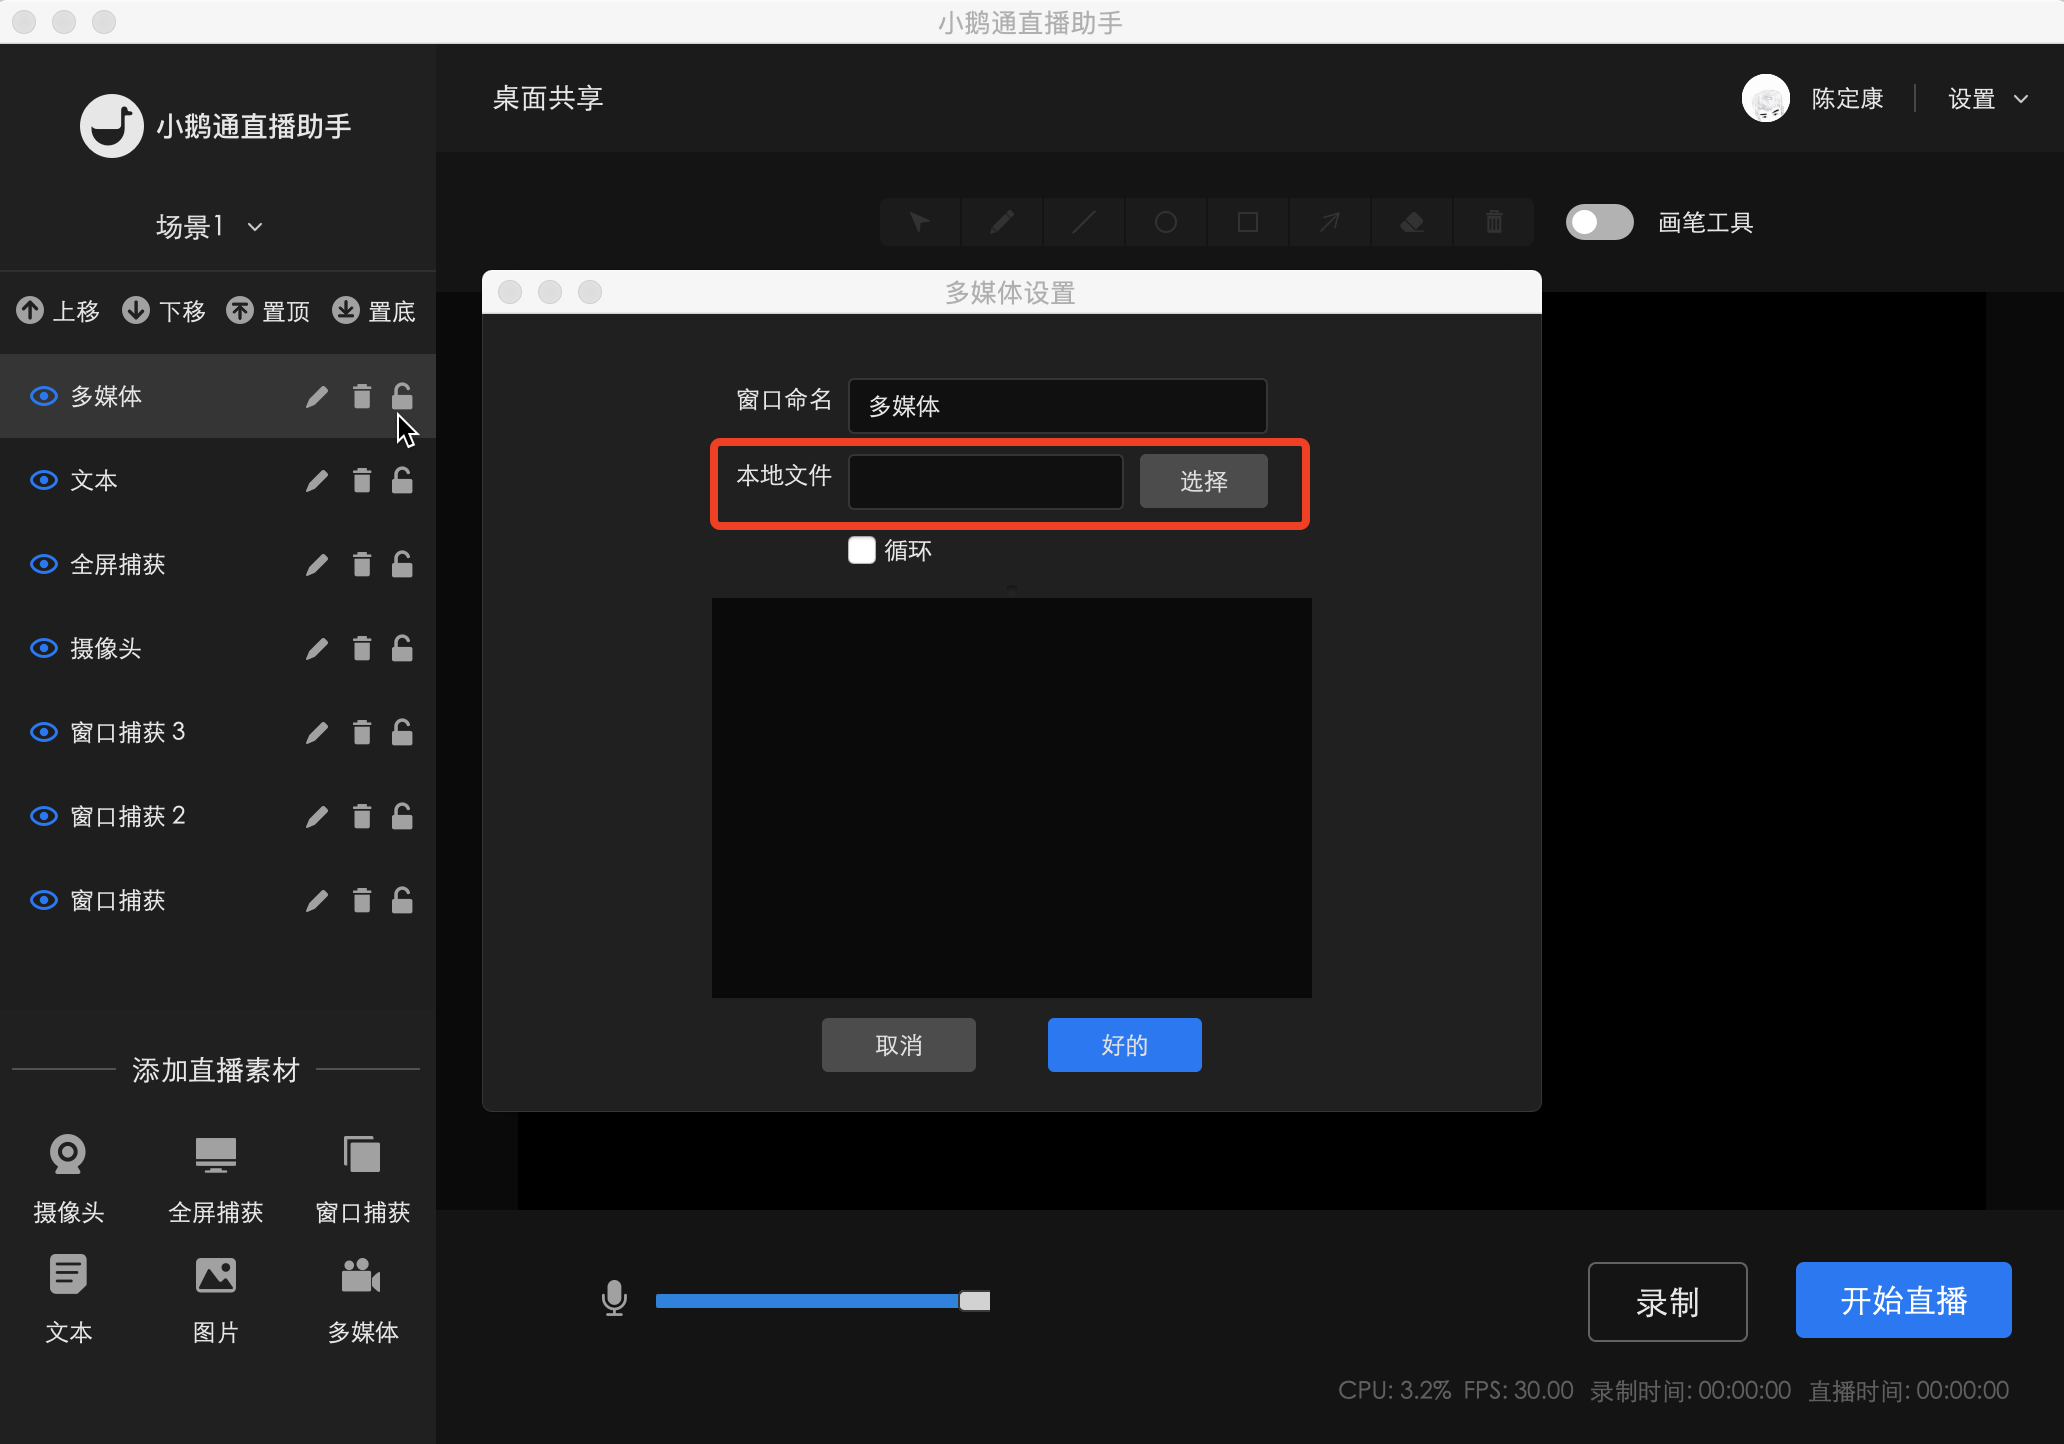Add a 图片 source from the material panel
This screenshot has width=2064, height=1444.
click(215, 1298)
